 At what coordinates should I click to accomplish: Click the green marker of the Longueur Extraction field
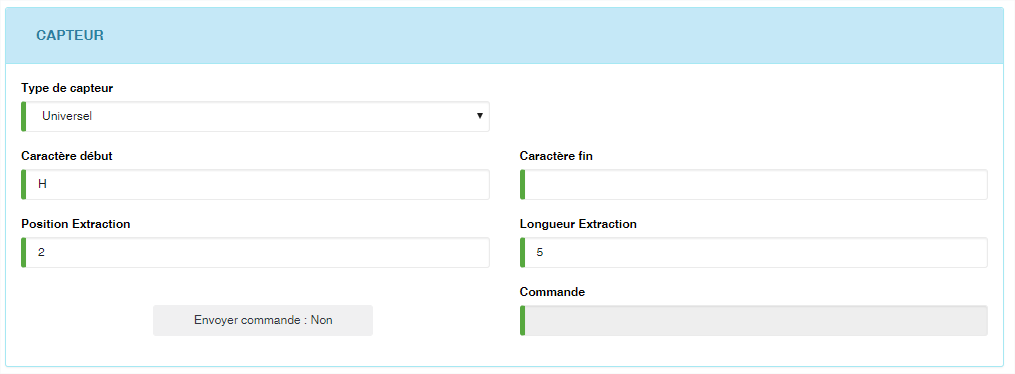coord(522,252)
